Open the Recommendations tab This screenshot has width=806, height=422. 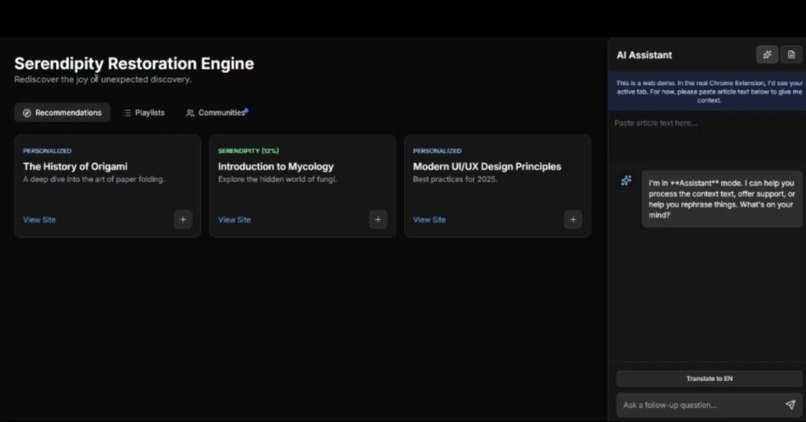(x=62, y=113)
